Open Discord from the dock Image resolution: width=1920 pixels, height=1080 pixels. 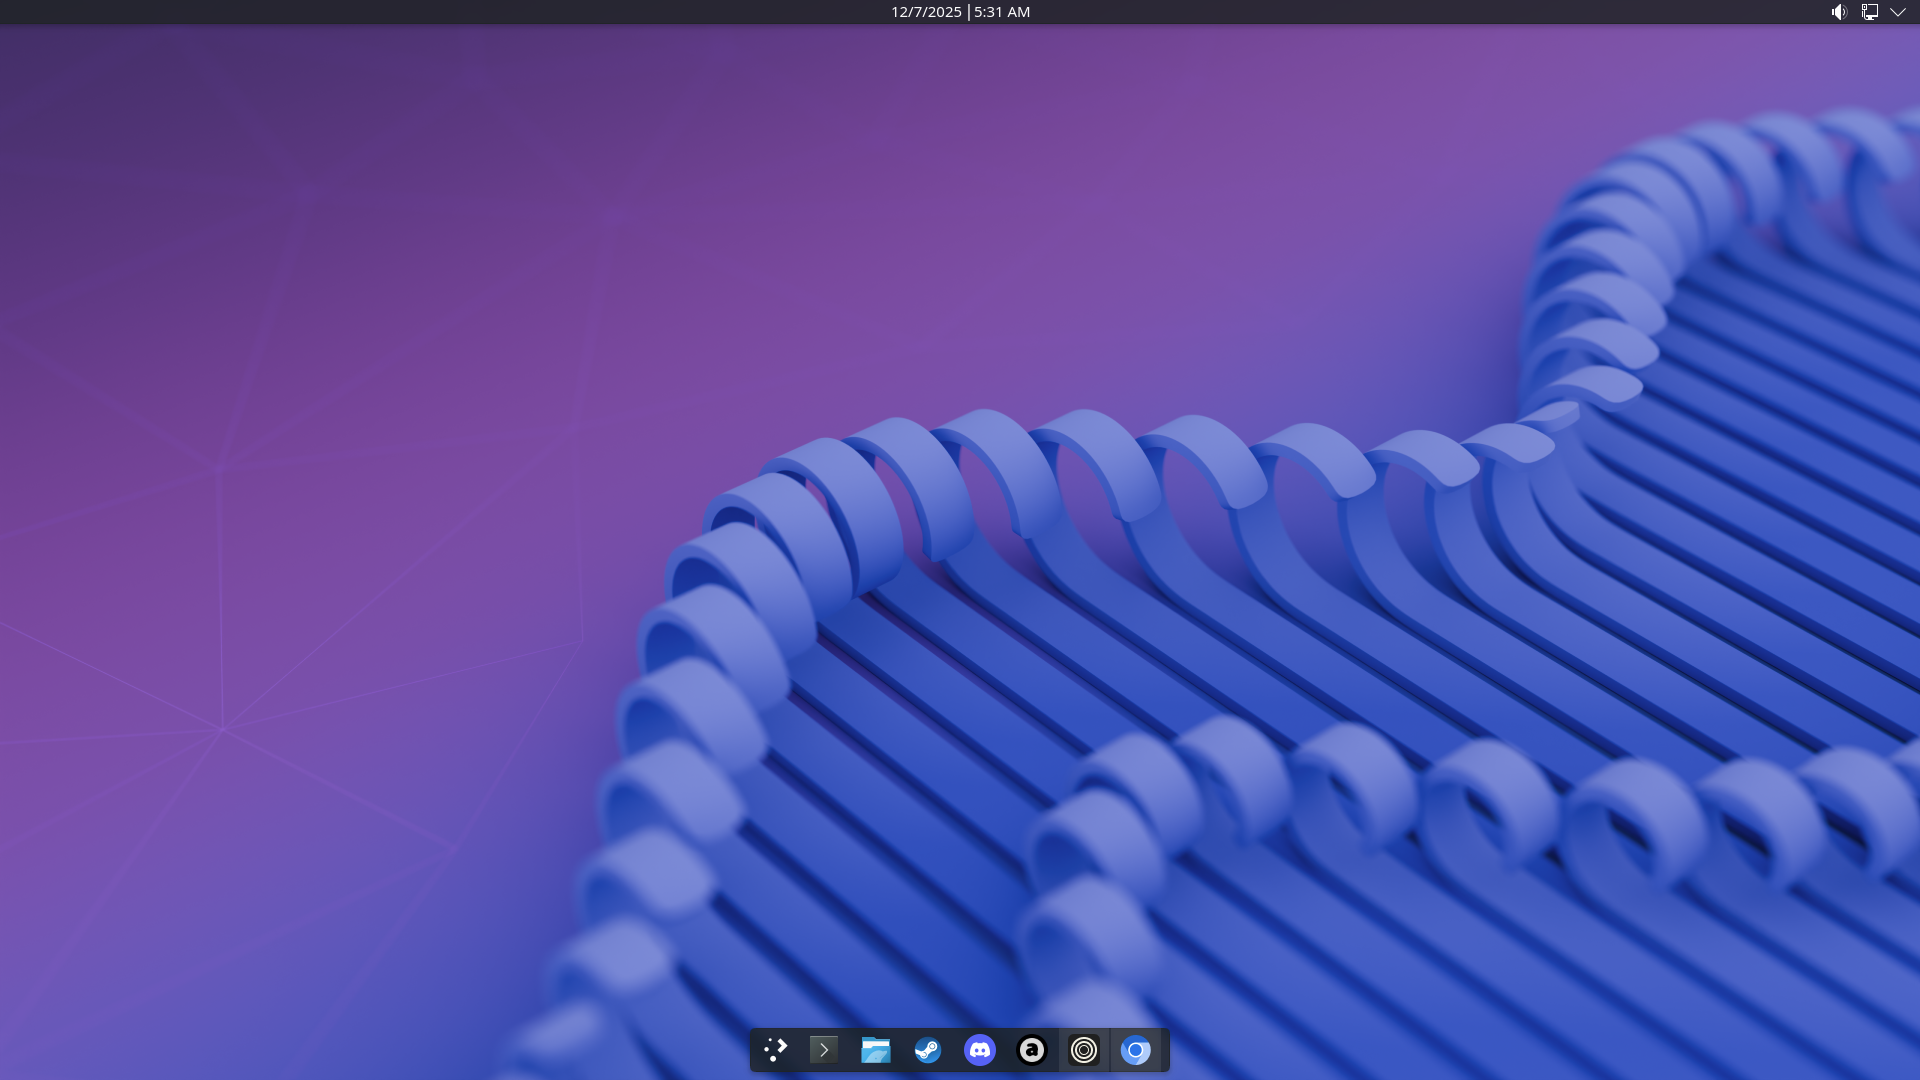point(980,1050)
